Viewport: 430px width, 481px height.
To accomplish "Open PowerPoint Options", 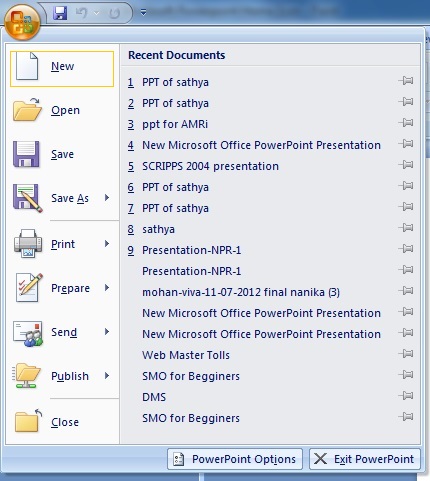I will point(235,459).
